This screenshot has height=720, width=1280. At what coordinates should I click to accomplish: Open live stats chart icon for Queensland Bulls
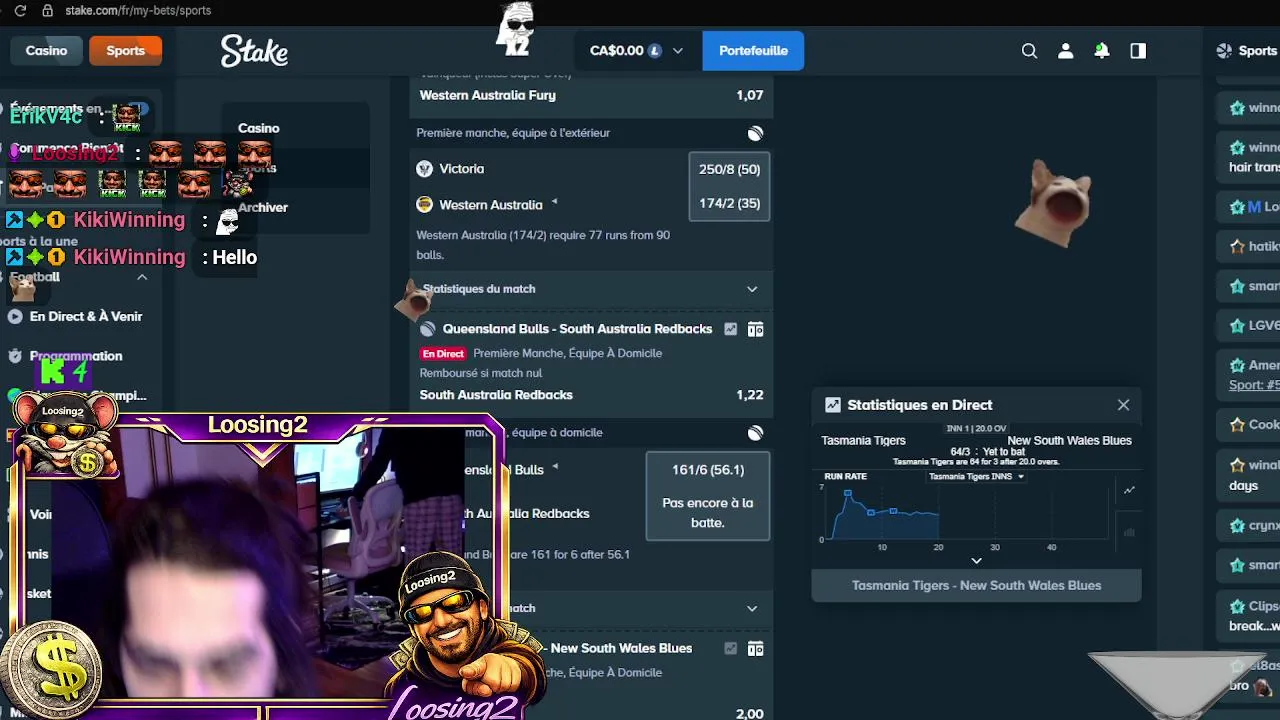(x=731, y=329)
